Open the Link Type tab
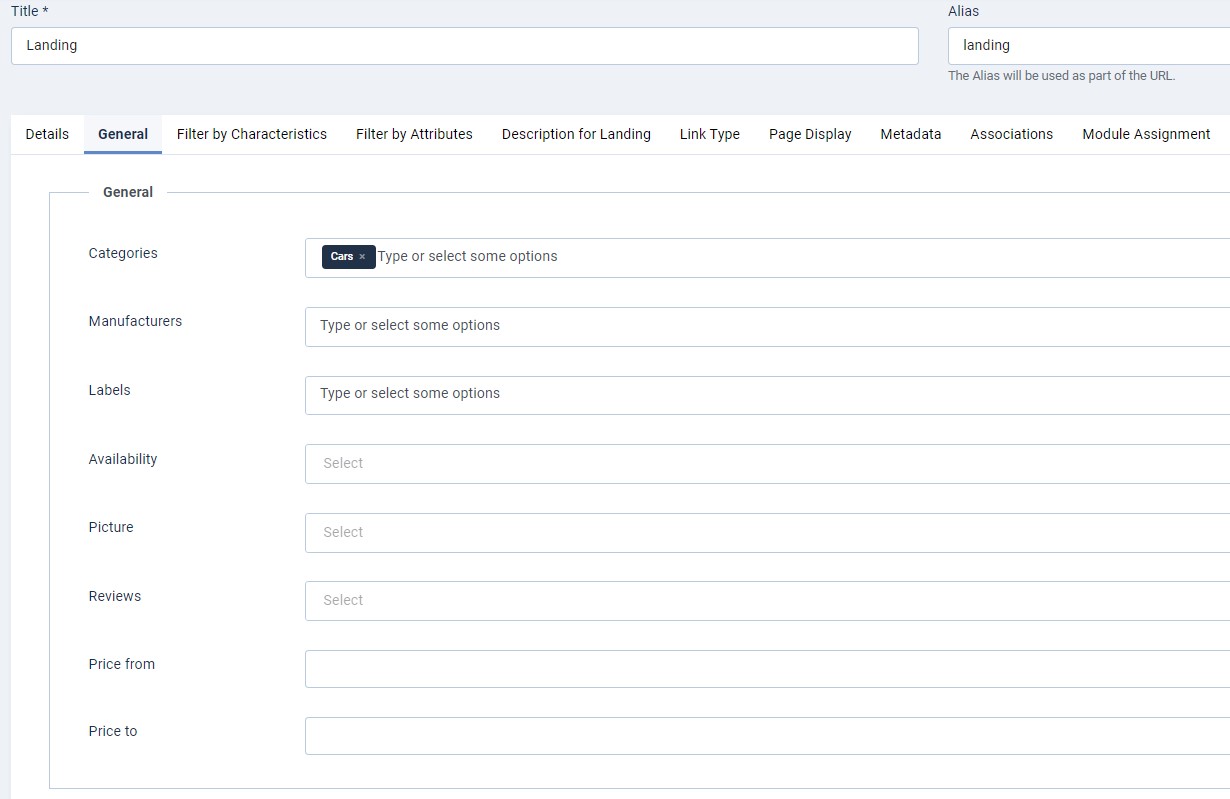The image size is (1230, 799). pos(710,134)
